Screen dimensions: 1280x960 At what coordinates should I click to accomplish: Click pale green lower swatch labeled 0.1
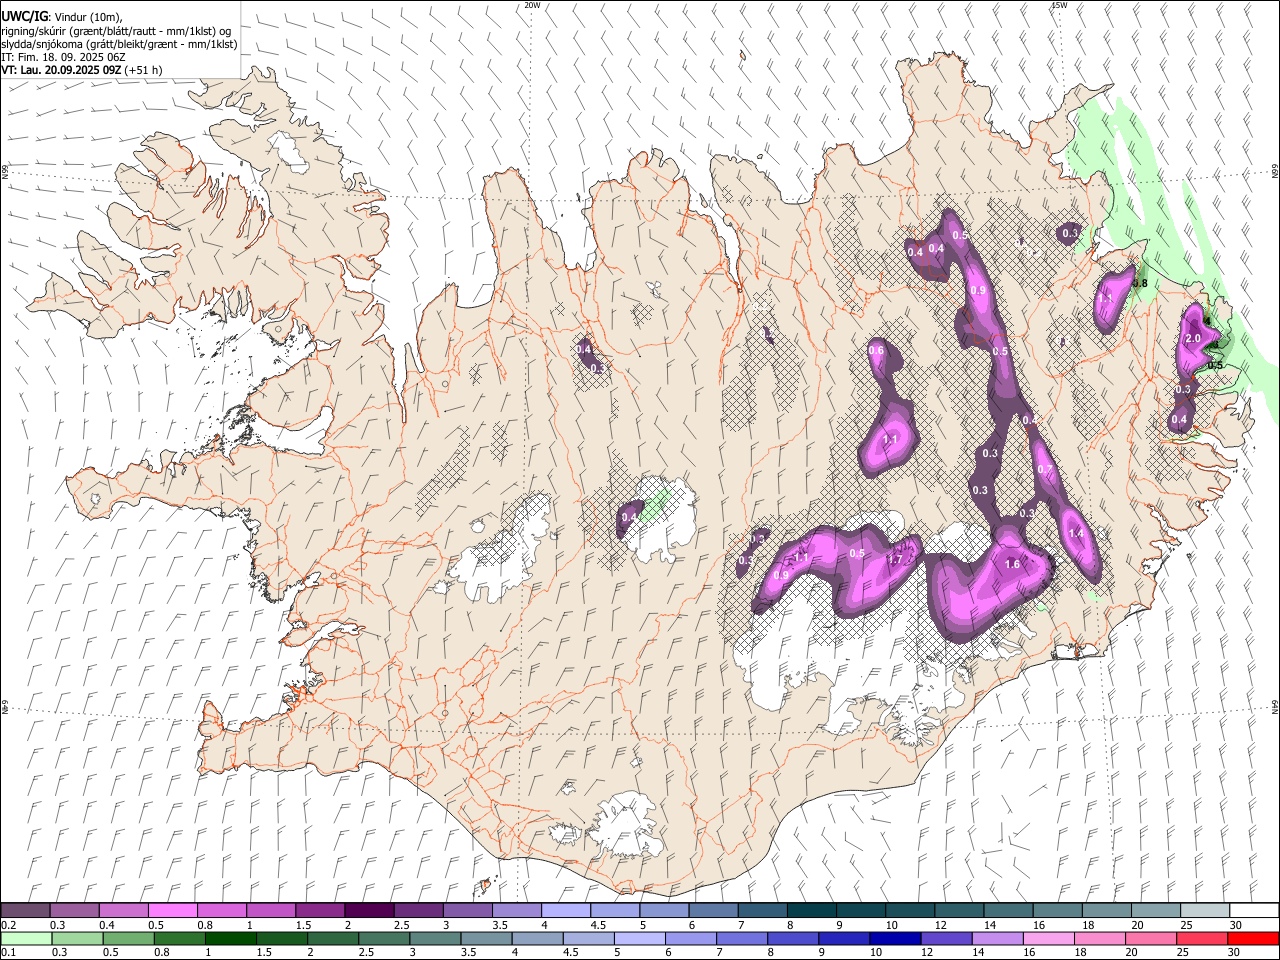(x=26, y=938)
